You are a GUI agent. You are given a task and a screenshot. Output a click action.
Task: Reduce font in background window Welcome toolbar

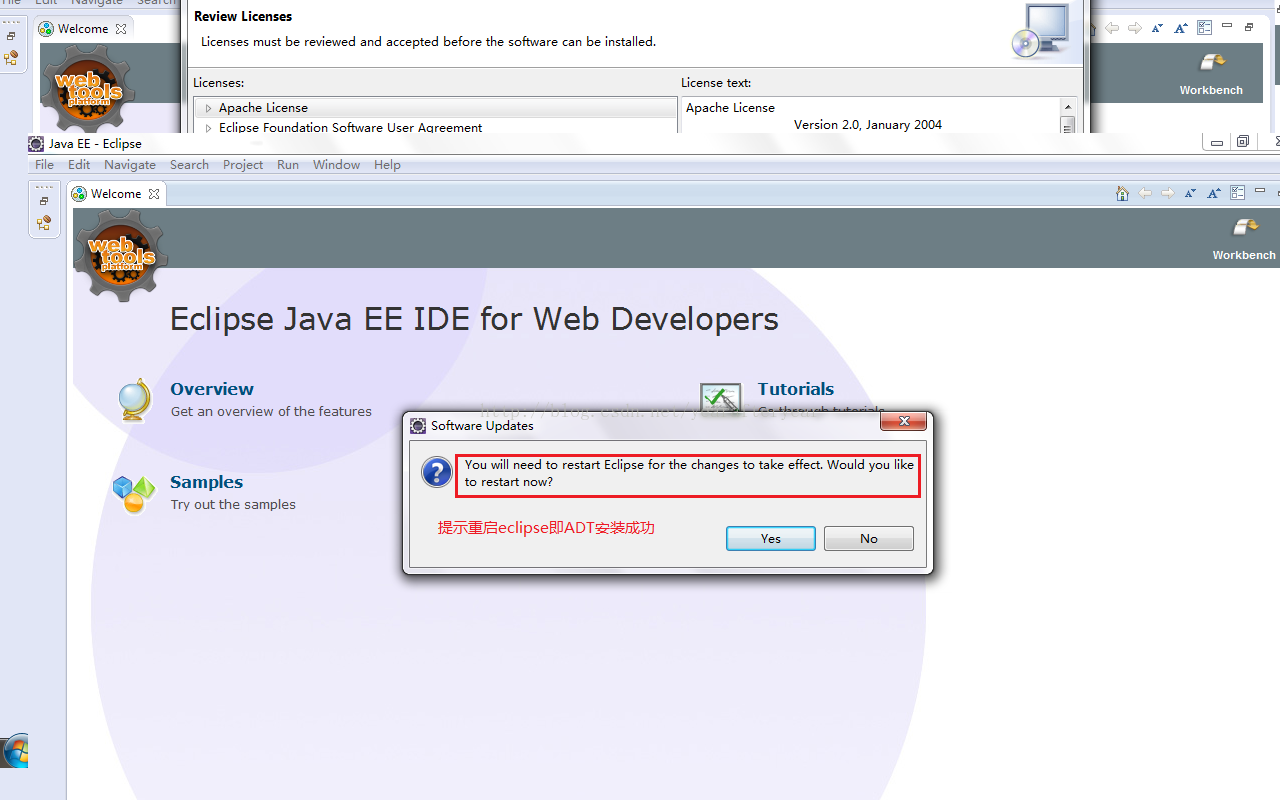[x=1157, y=28]
